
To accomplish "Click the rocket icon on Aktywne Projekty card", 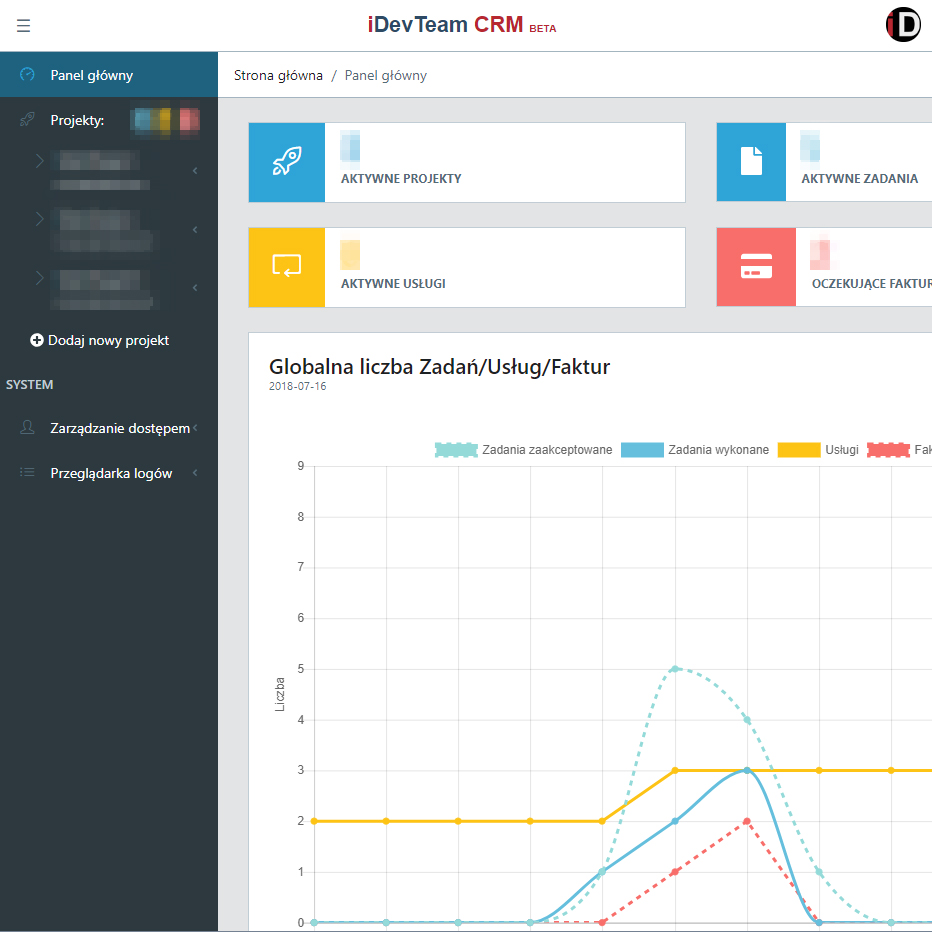I will pos(287,162).
